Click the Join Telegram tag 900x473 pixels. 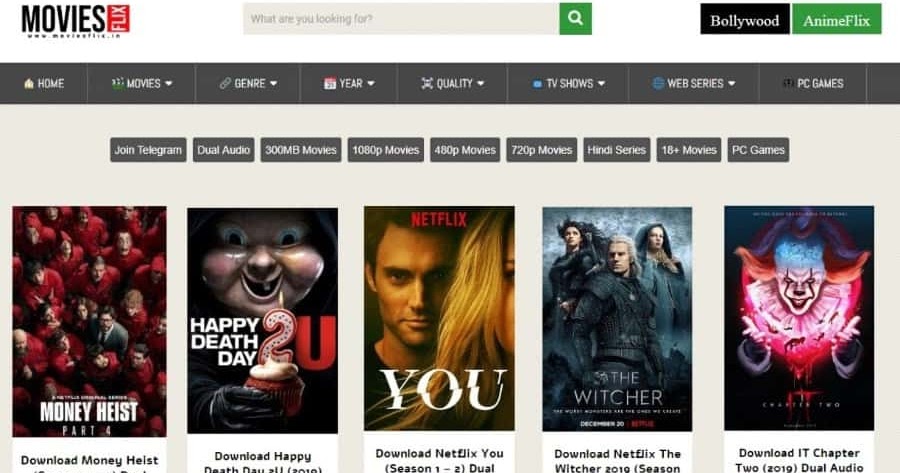point(148,150)
